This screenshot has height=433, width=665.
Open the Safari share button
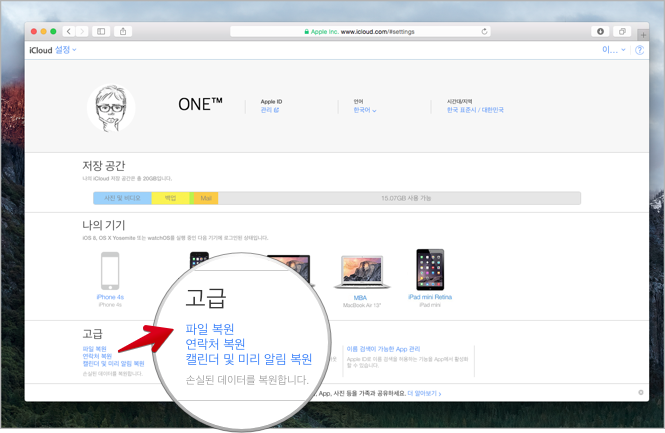tap(123, 31)
